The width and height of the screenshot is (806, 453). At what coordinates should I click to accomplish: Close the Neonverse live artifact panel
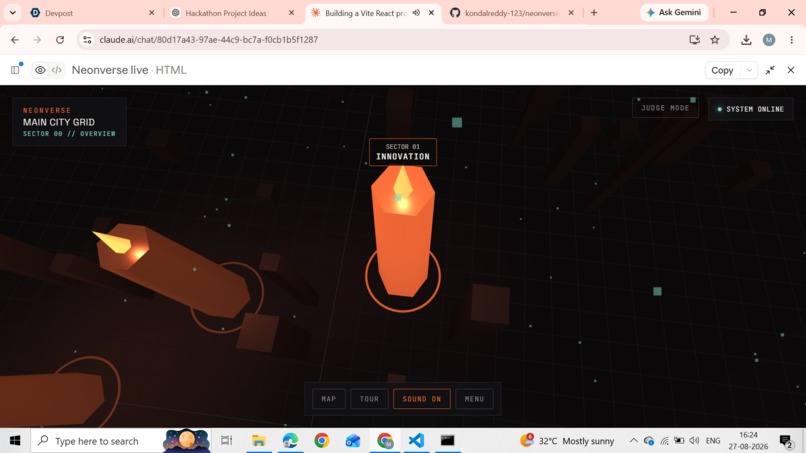[791, 70]
